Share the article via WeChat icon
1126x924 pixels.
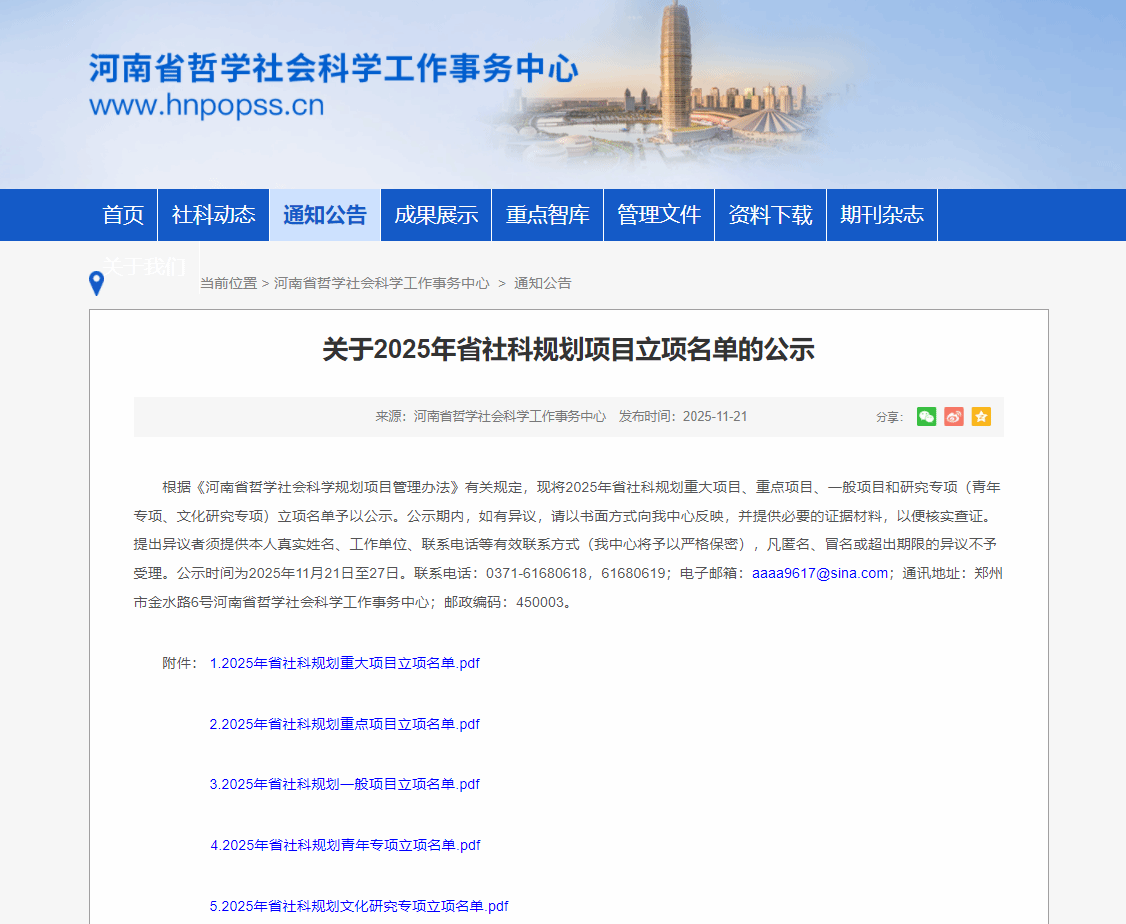[x=926, y=417]
